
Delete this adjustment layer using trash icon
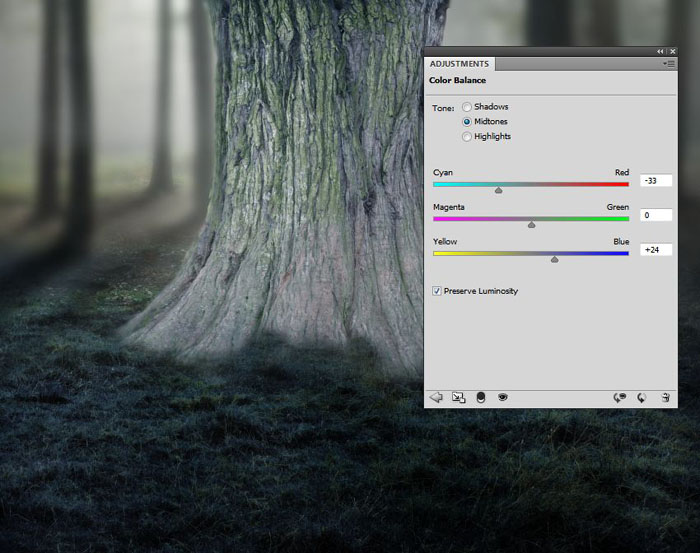(665, 397)
